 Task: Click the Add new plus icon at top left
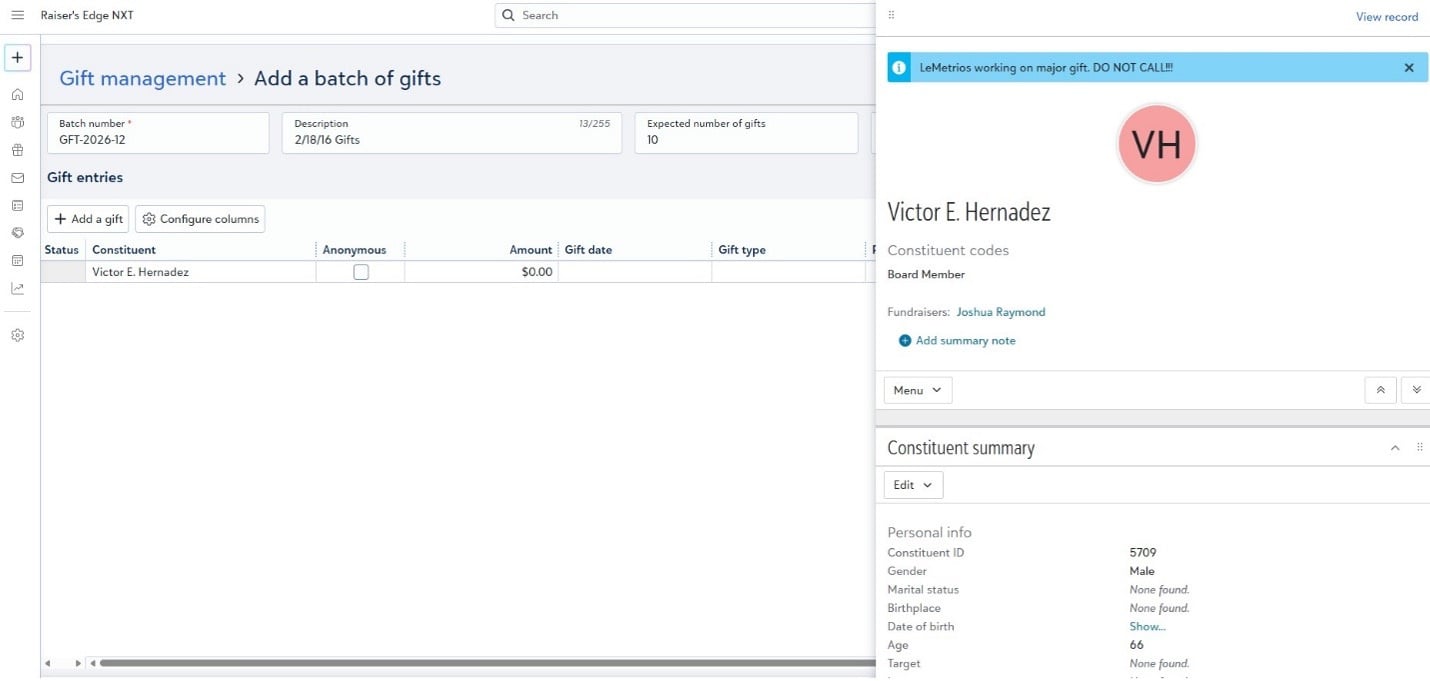point(17,57)
